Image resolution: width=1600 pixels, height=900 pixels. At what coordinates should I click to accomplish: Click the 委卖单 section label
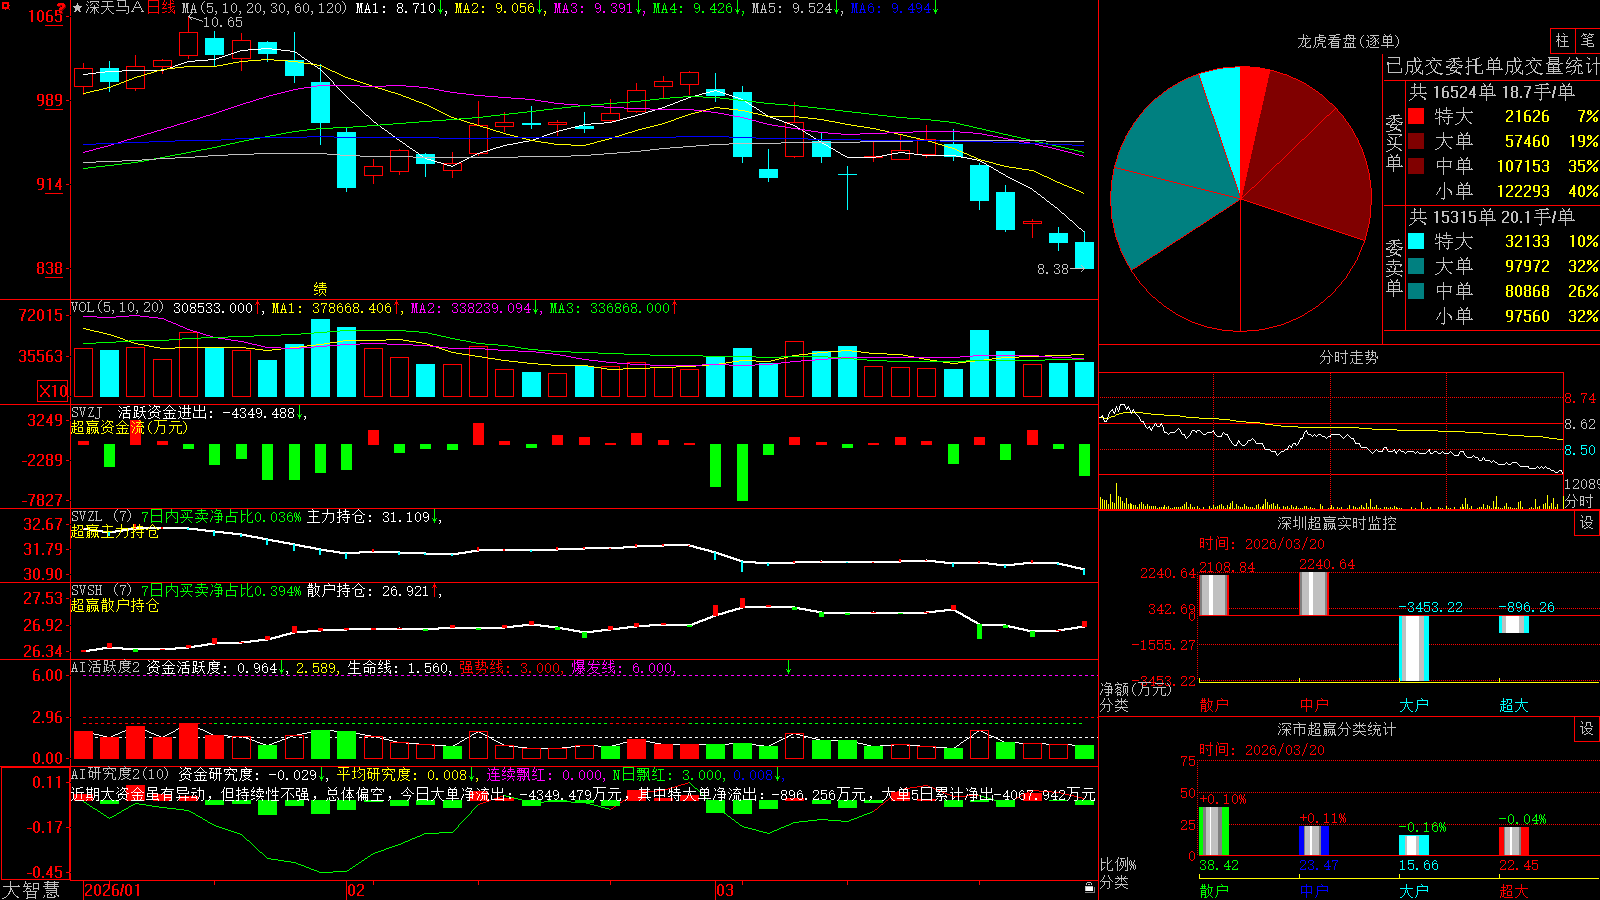[x=1394, y=267]
